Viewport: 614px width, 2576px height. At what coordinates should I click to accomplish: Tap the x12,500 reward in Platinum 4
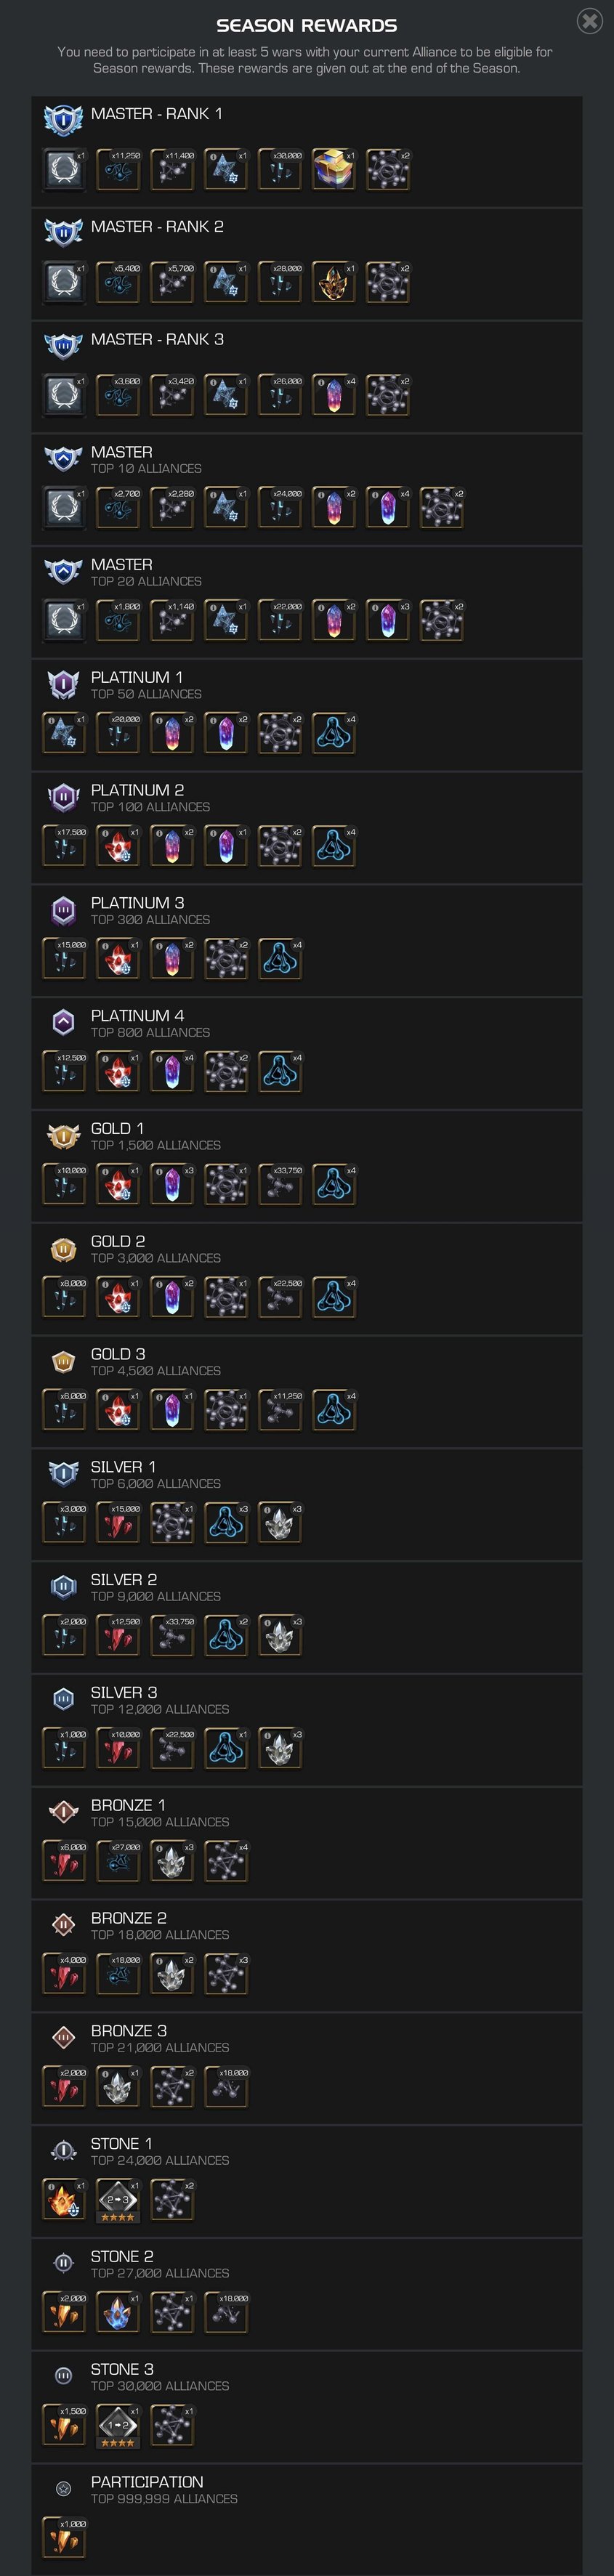(64, 1072)
